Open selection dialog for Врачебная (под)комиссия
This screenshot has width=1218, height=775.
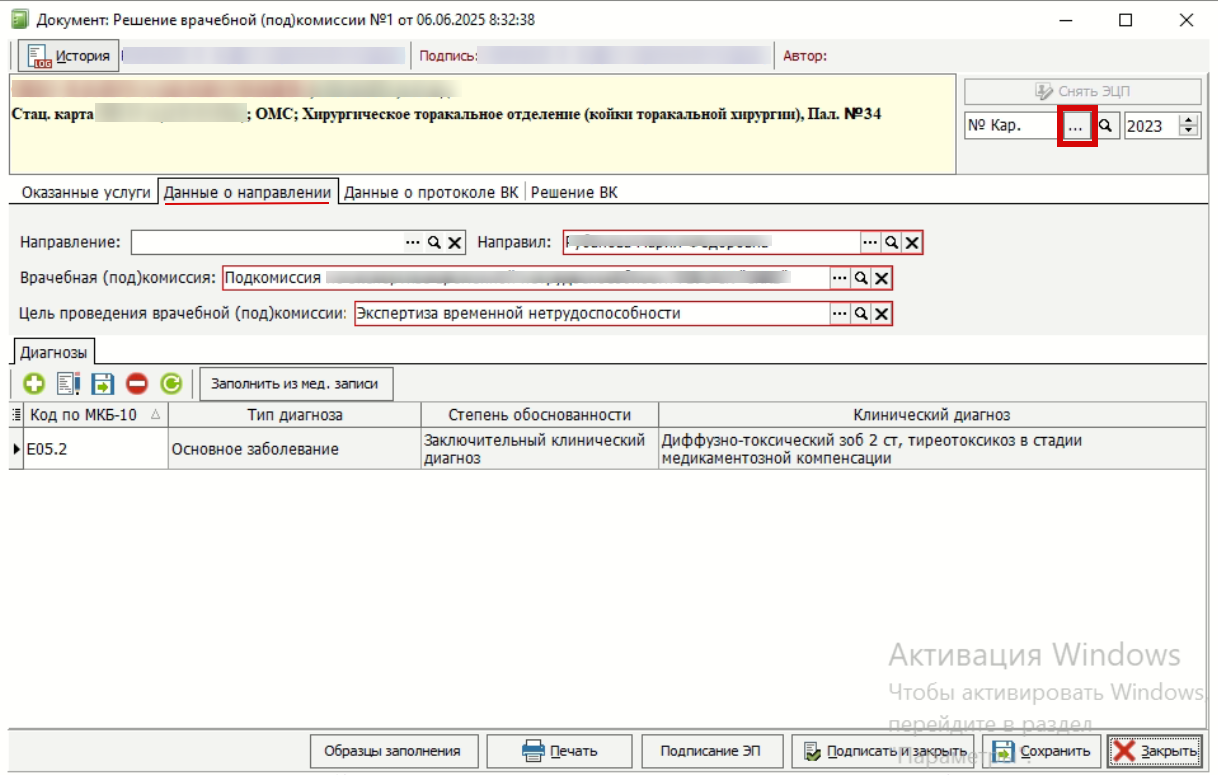point(839,278)
